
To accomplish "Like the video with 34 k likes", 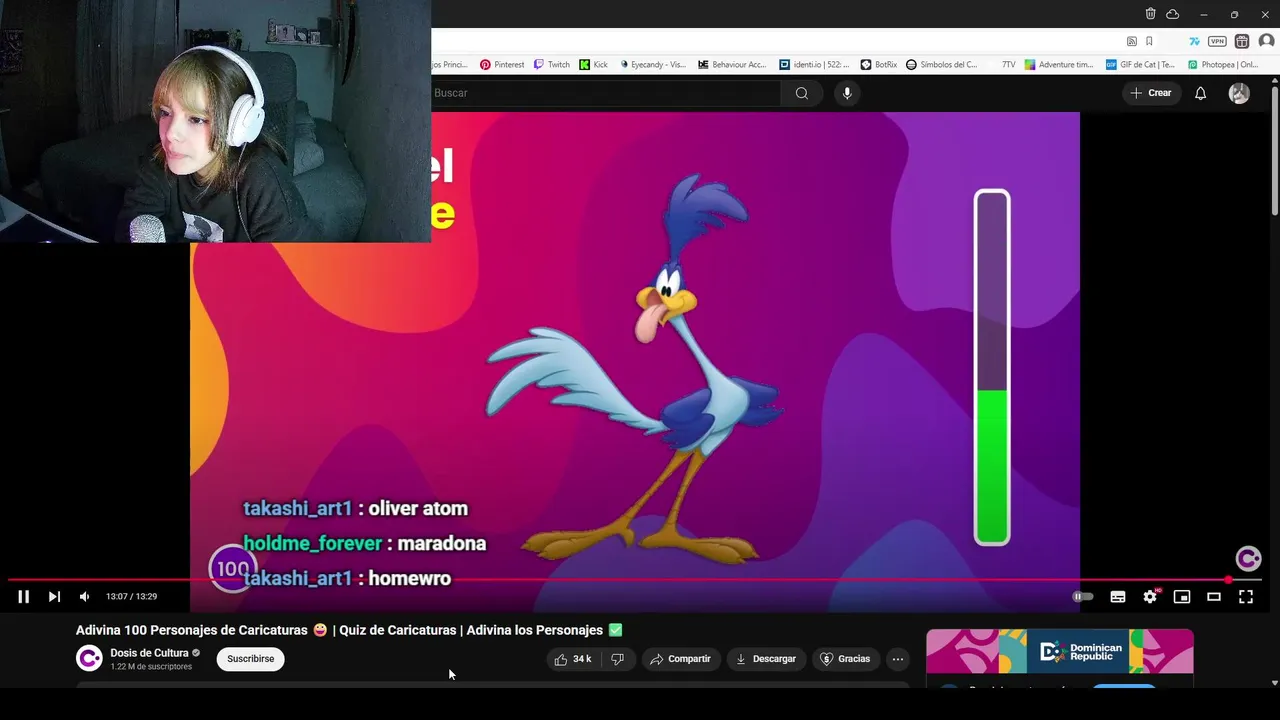I will (x=573, y=659).
